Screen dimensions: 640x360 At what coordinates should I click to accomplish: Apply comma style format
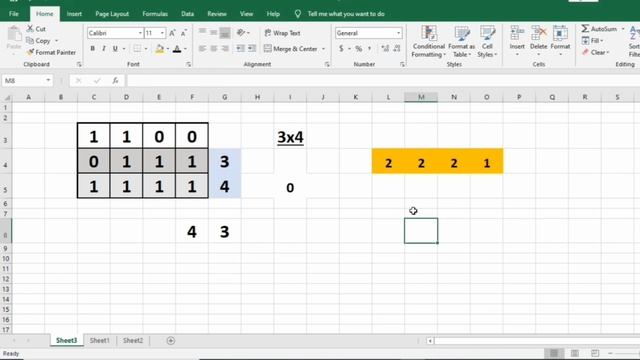pos(370,49)
